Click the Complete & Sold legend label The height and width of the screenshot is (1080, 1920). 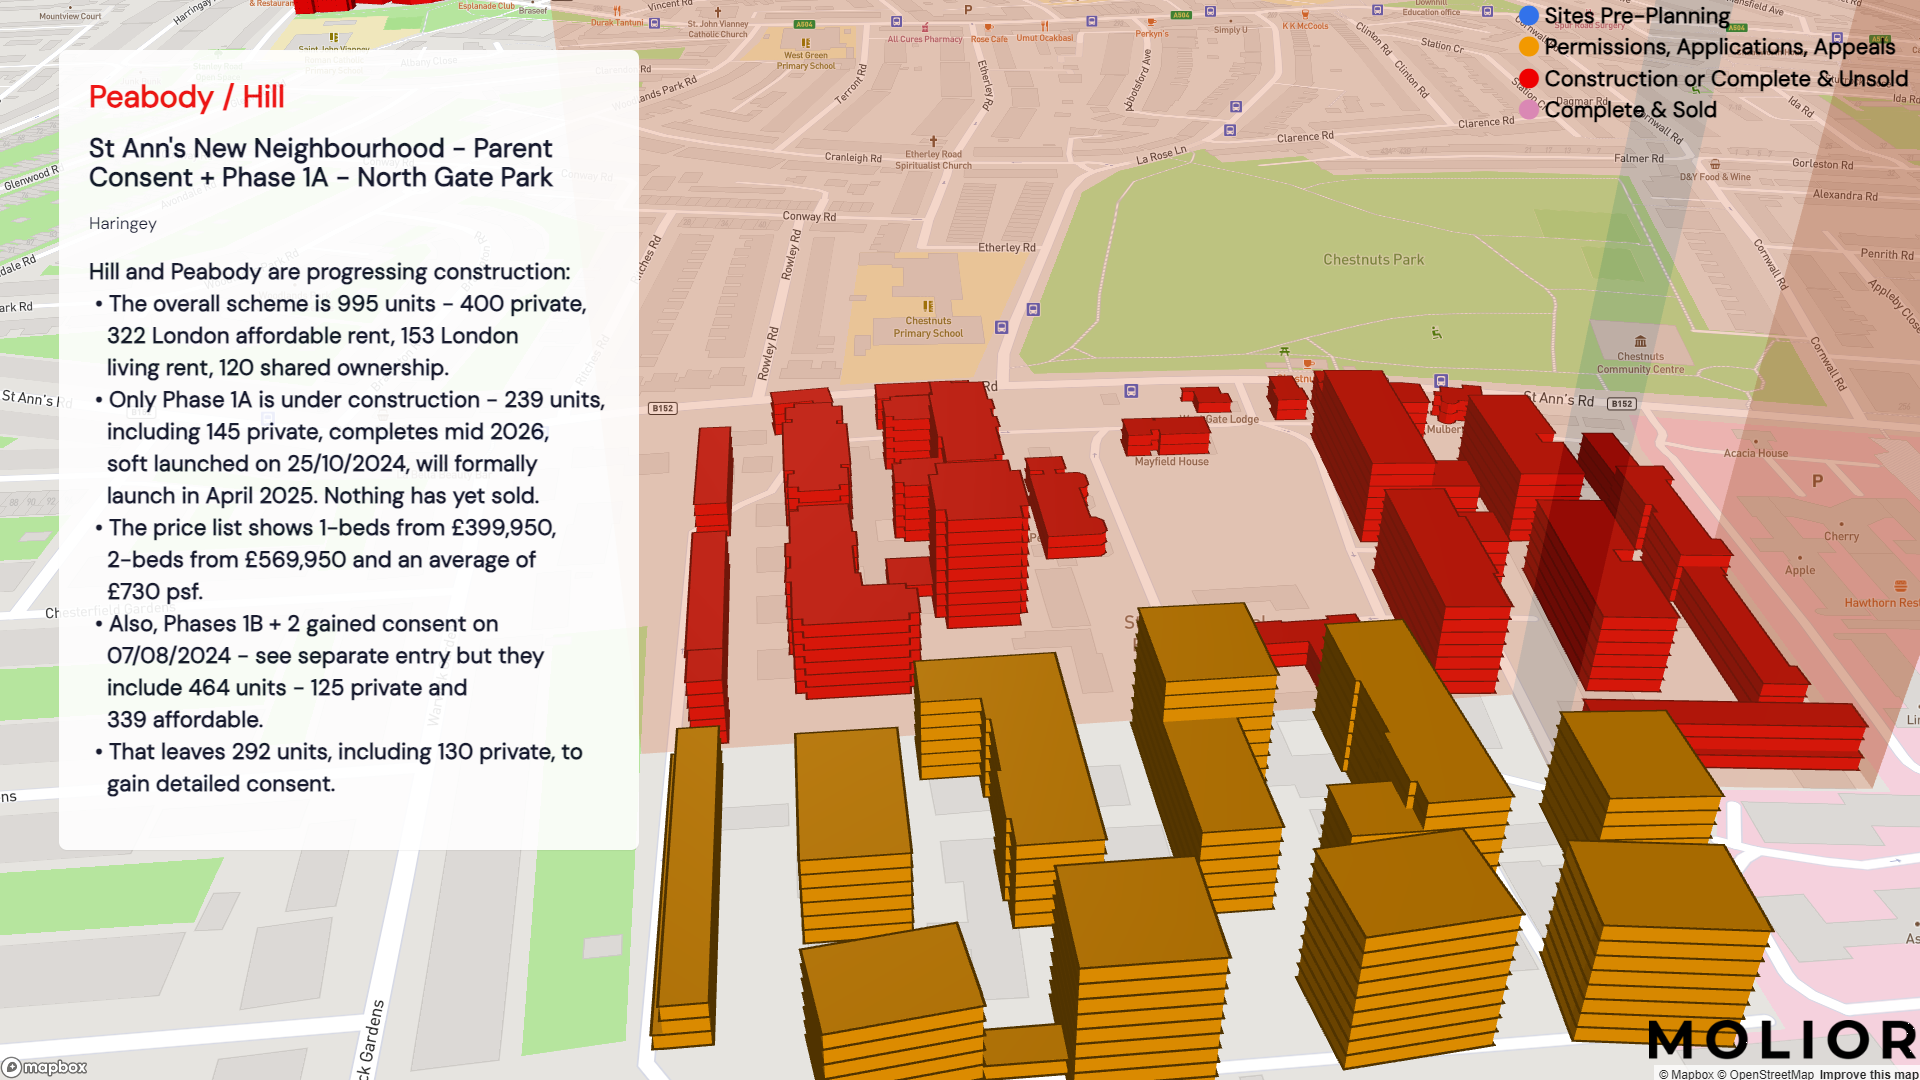click(1630, 110)
